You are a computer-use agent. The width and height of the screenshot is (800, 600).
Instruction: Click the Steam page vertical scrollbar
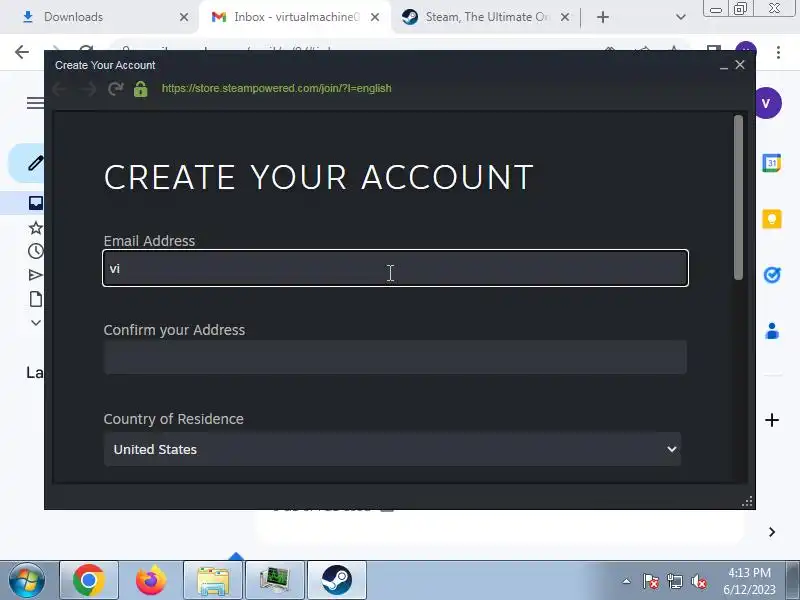(x=738, y=197)
